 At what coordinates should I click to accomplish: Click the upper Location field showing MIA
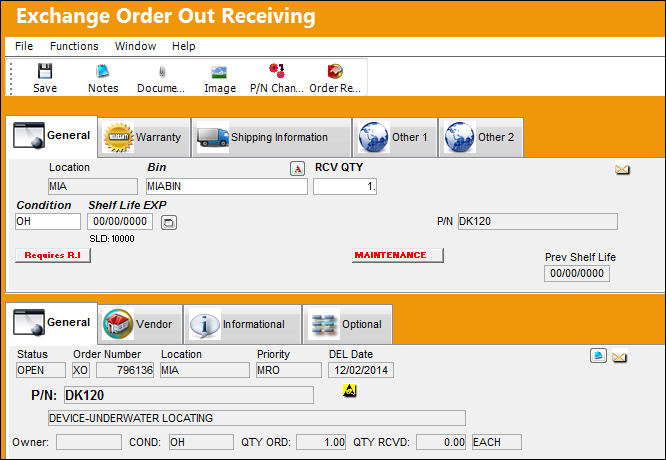click(93, 186)
